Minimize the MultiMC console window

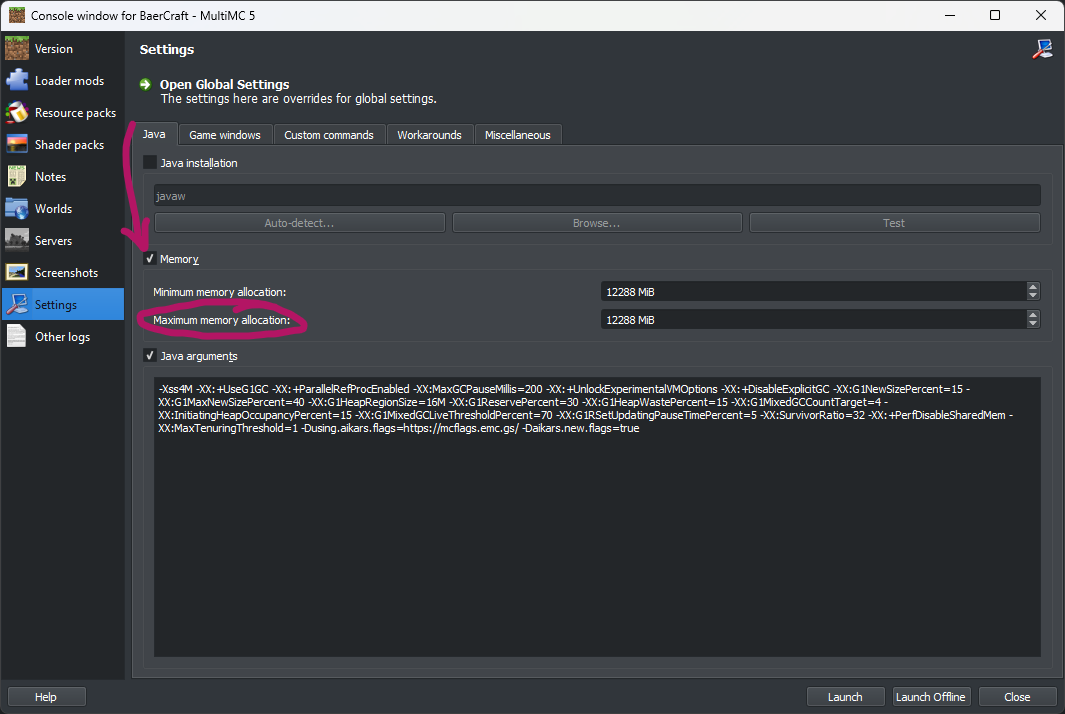950,15
